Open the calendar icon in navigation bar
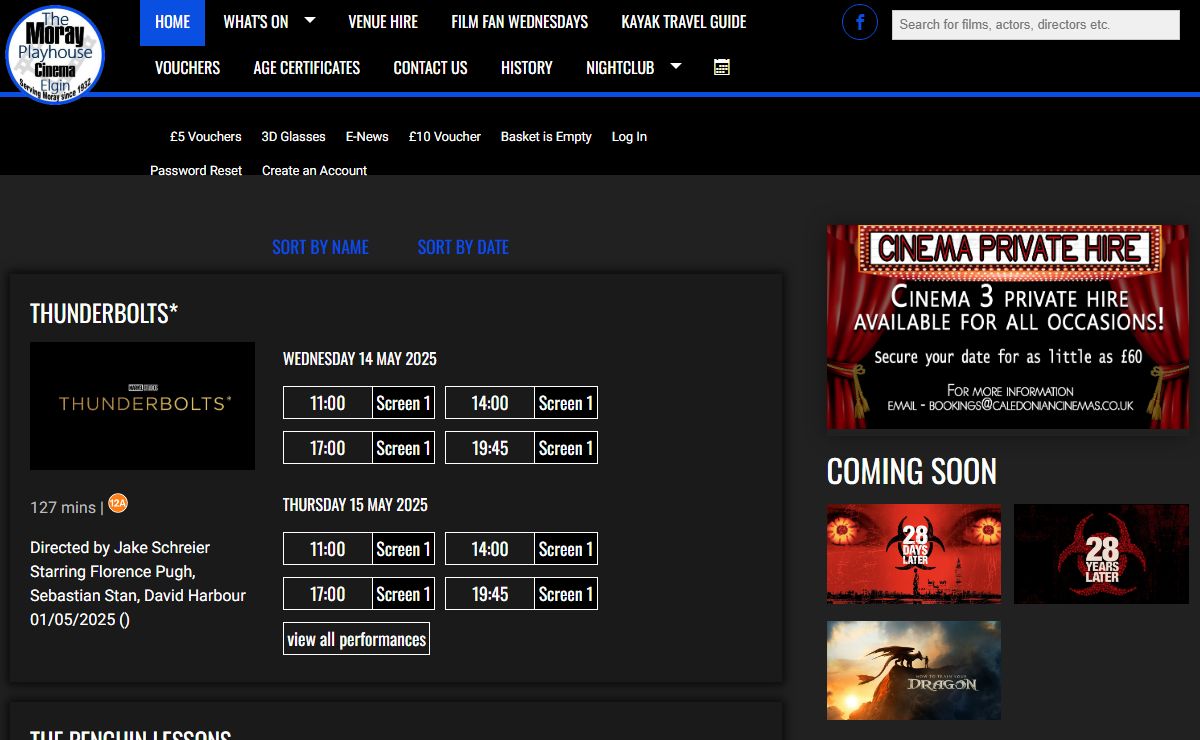The image size is (1200, 740). point(722,67)
